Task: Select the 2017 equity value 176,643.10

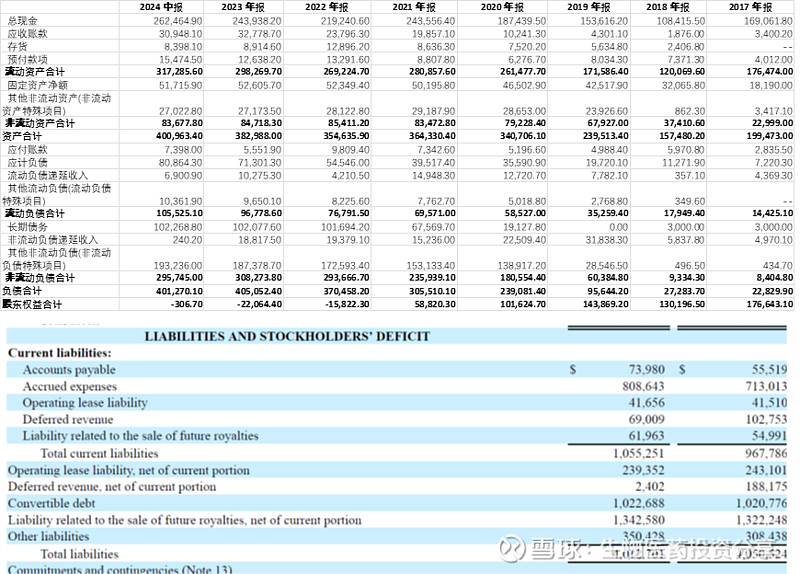Action: [x=770, y=304]
